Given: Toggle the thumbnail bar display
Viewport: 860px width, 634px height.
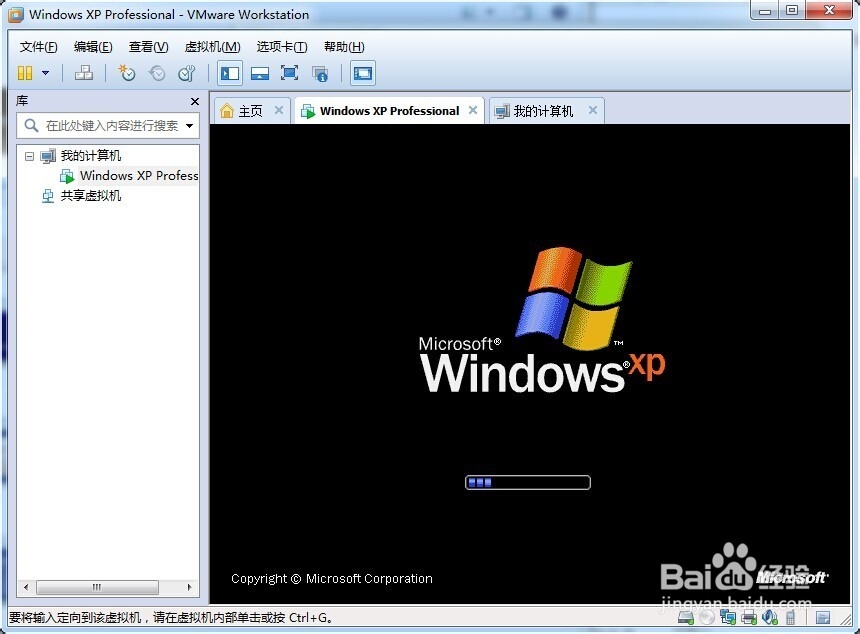Looking at the screenshot, I should 260,73.
